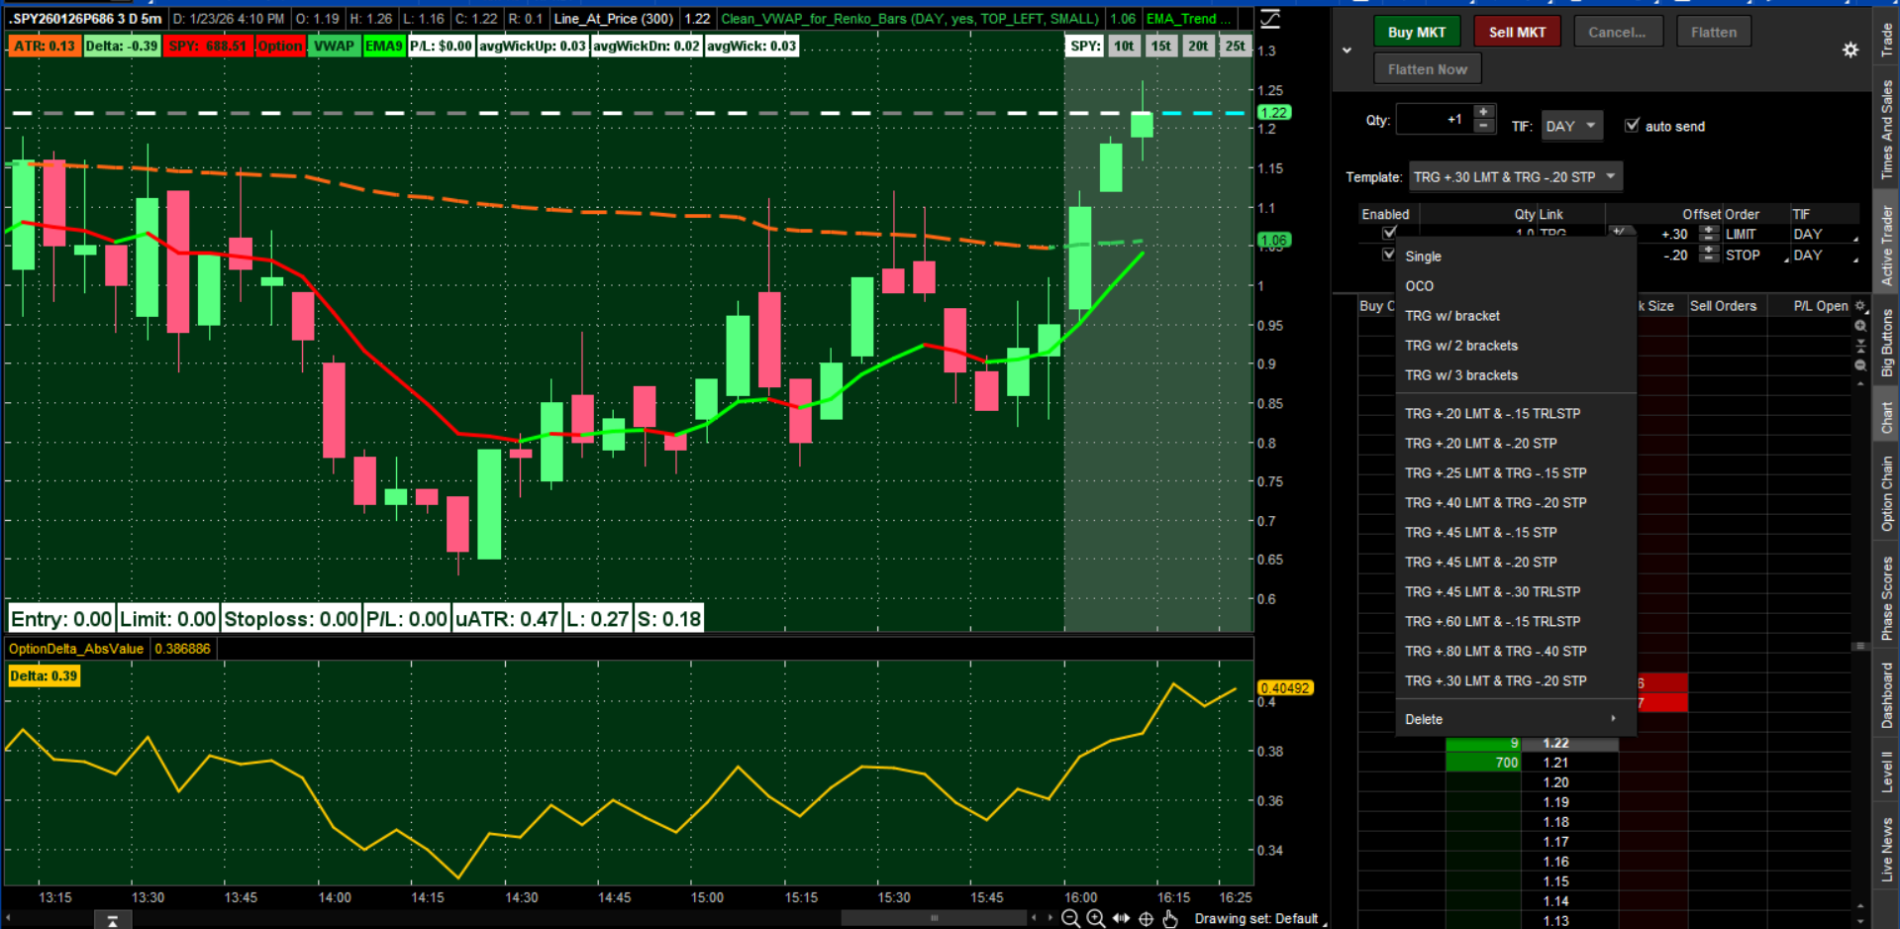This screenshot has width=1900, height=929.
Task: Click the price axis scale icon
Action: coord(1270,18)
